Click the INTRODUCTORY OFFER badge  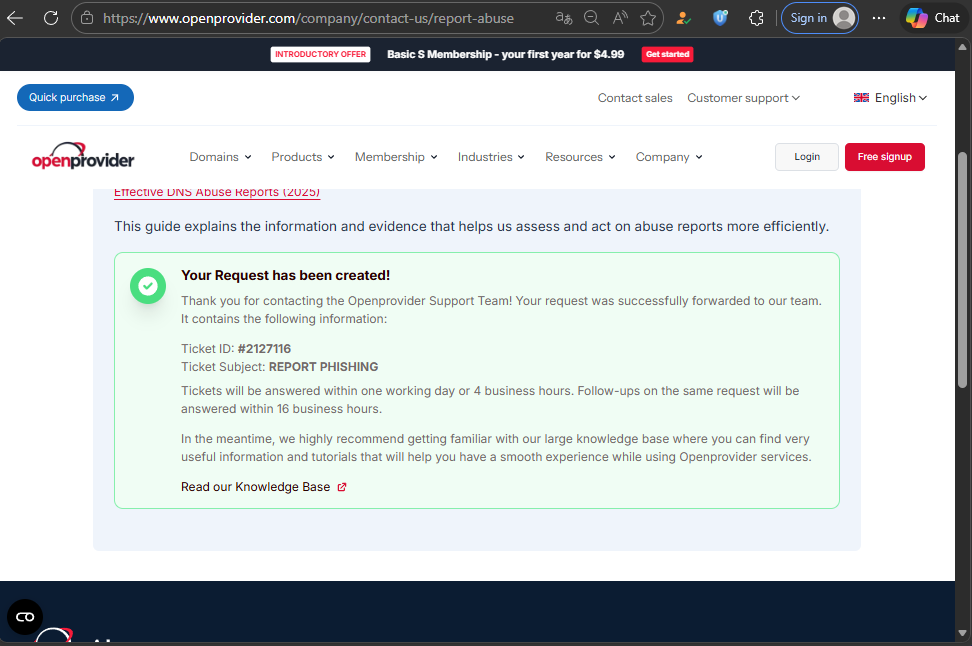pyautogui.click(x=320, y=55)
